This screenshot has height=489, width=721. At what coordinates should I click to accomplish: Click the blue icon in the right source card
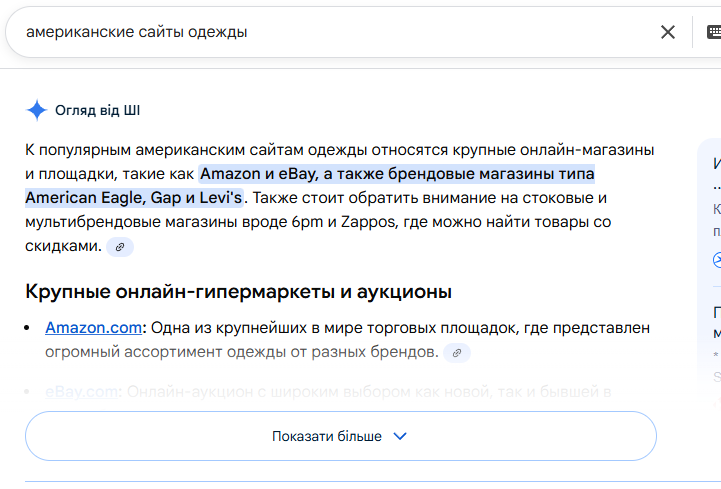[717, 260]
